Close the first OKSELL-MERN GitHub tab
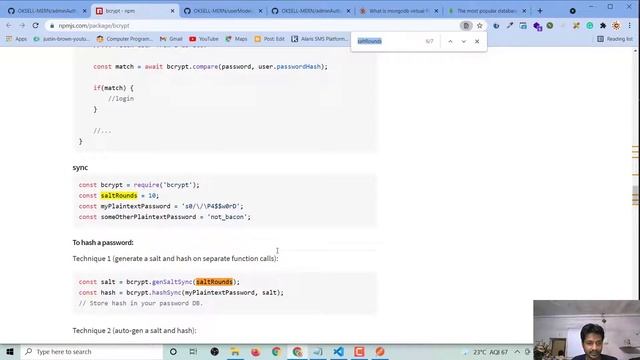640x360 pixels. tap(84, 11)
